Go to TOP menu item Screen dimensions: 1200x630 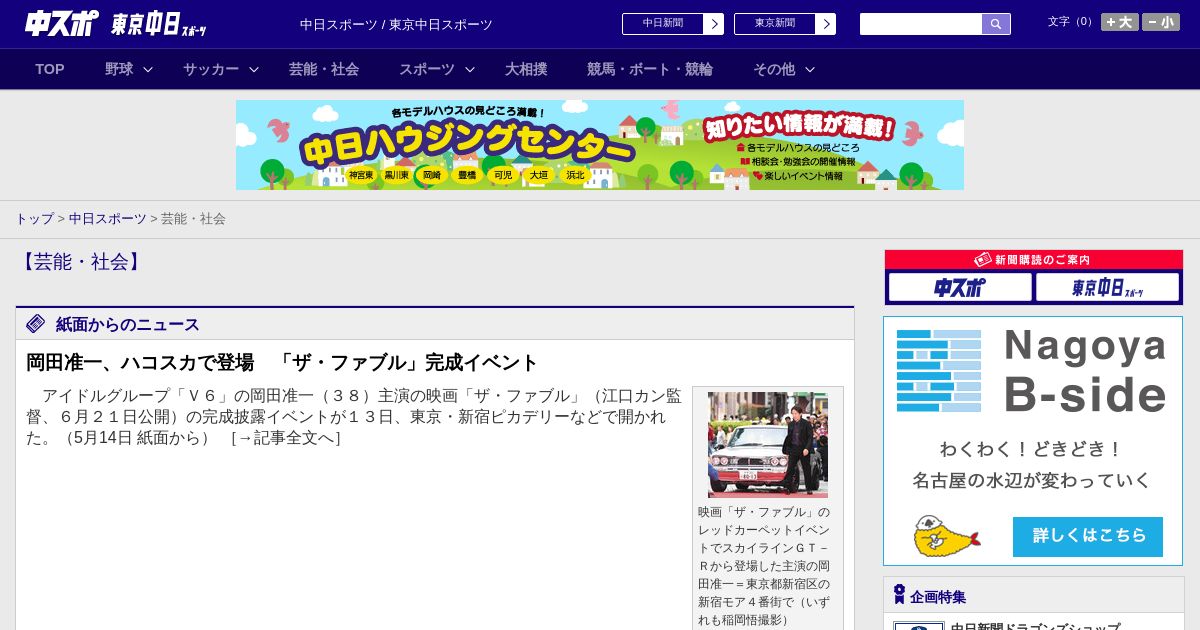(50, 69)
